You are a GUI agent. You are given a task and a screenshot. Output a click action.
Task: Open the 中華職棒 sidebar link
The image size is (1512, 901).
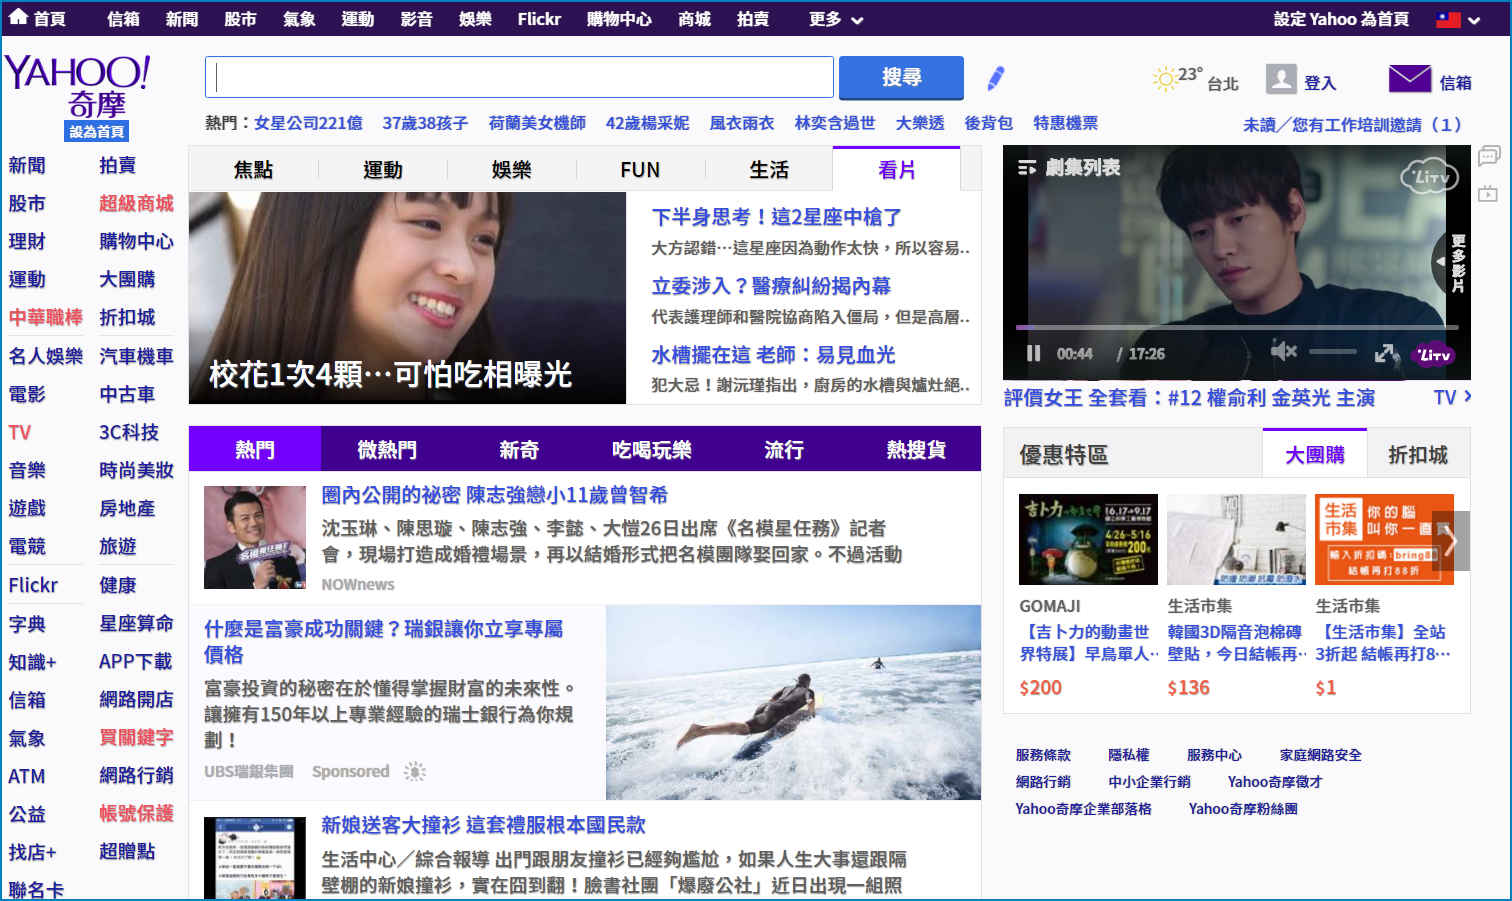click(x=46, y=317)
